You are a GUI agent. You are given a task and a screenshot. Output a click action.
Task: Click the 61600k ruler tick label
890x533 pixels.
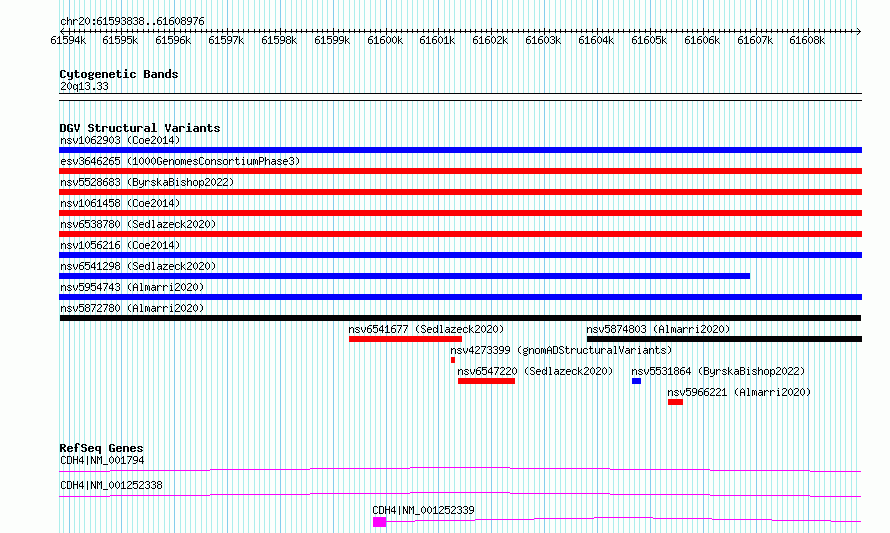(x=385, y=40)
